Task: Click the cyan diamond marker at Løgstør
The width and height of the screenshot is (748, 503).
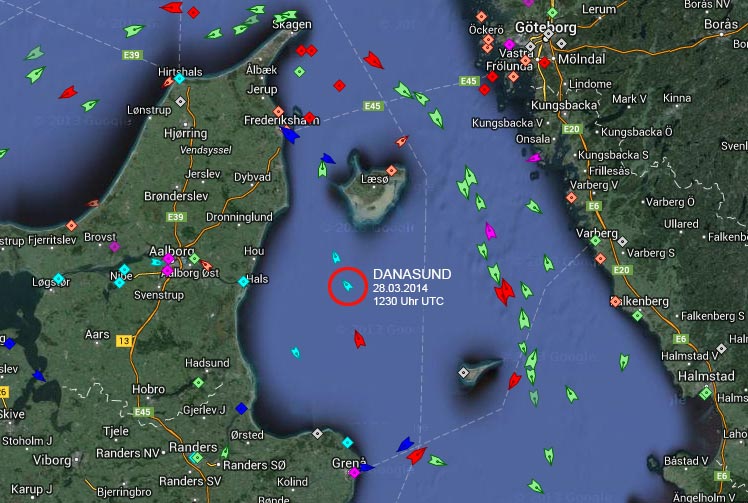Action: [58, 278]
